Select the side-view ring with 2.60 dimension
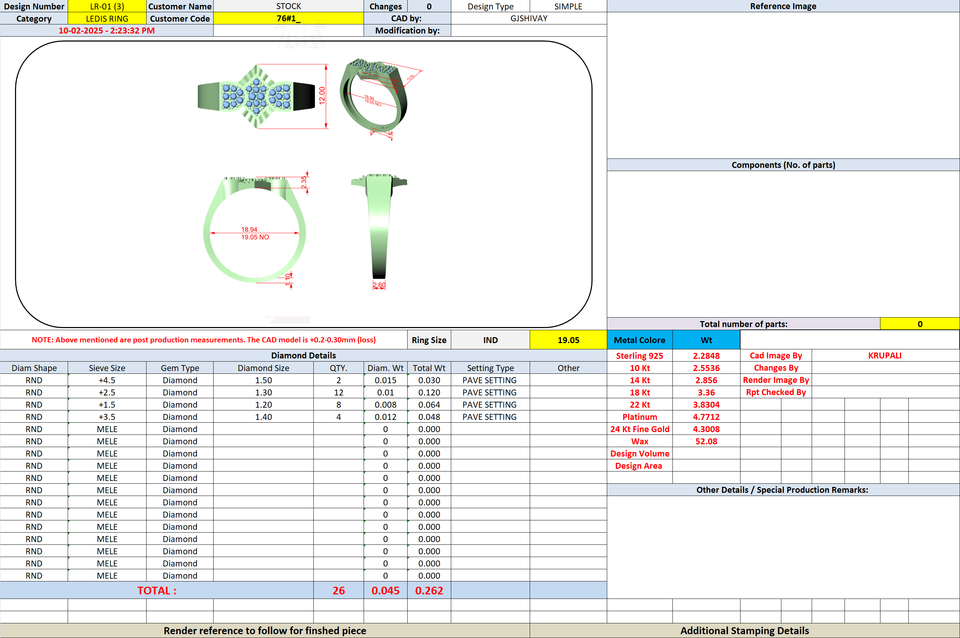The width and height of the screenshot is (960, 638). 380,231
